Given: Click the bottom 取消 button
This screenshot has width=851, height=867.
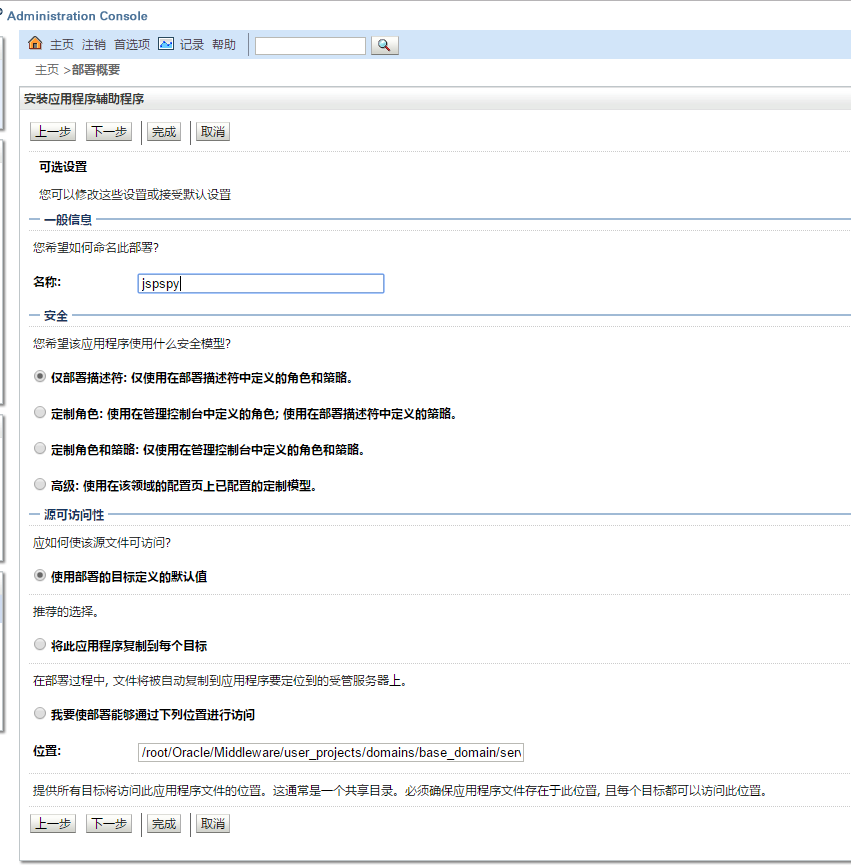Looking at the screenshot, I should click(x=213, y=824).
